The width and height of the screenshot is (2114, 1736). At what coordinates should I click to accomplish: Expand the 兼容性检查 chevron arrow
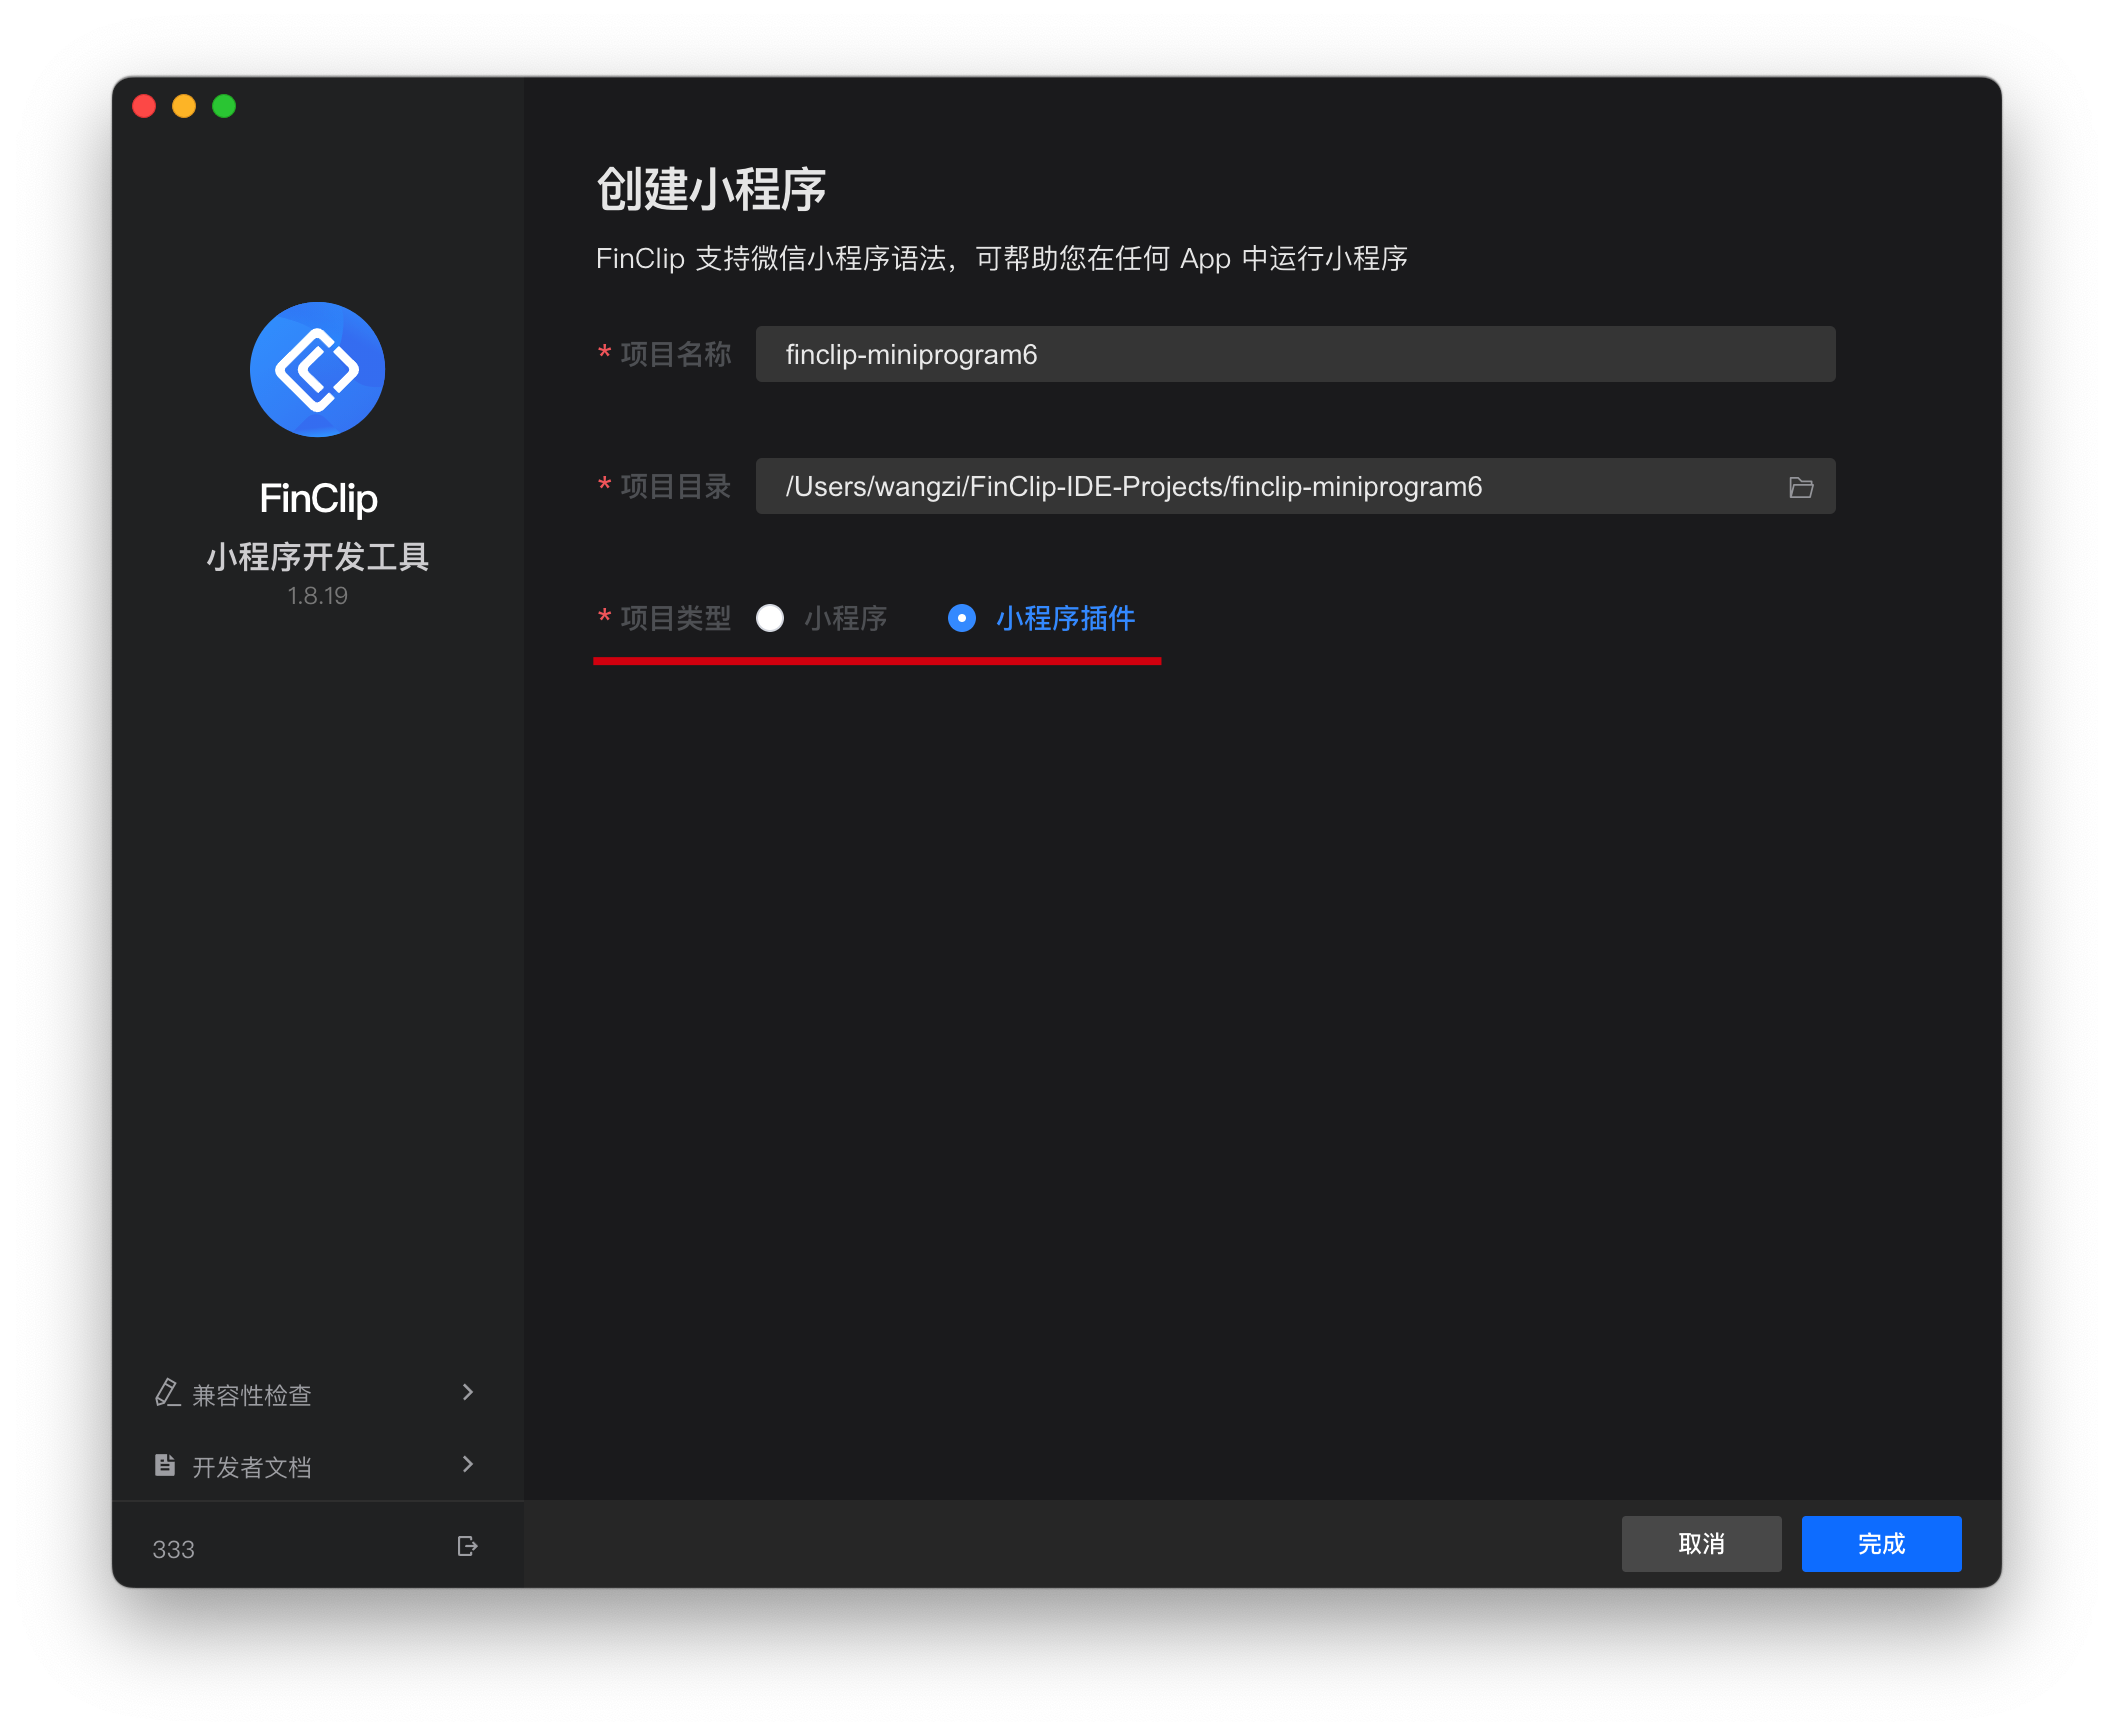[468, 1392]
